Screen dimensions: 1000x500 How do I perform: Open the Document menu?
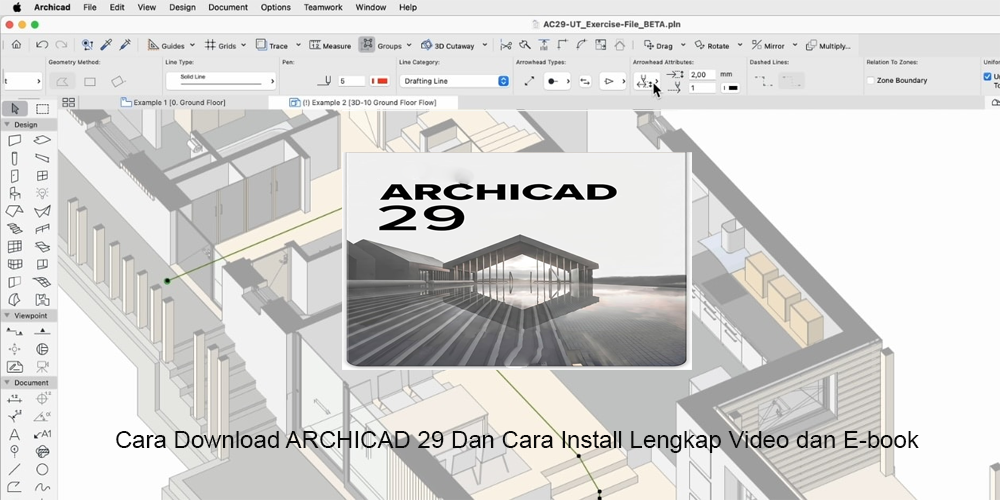coord(228,8)
